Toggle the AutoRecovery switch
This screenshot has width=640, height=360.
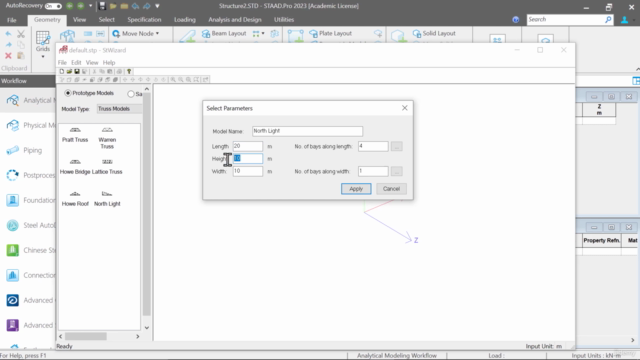click(x=53, y=6)
